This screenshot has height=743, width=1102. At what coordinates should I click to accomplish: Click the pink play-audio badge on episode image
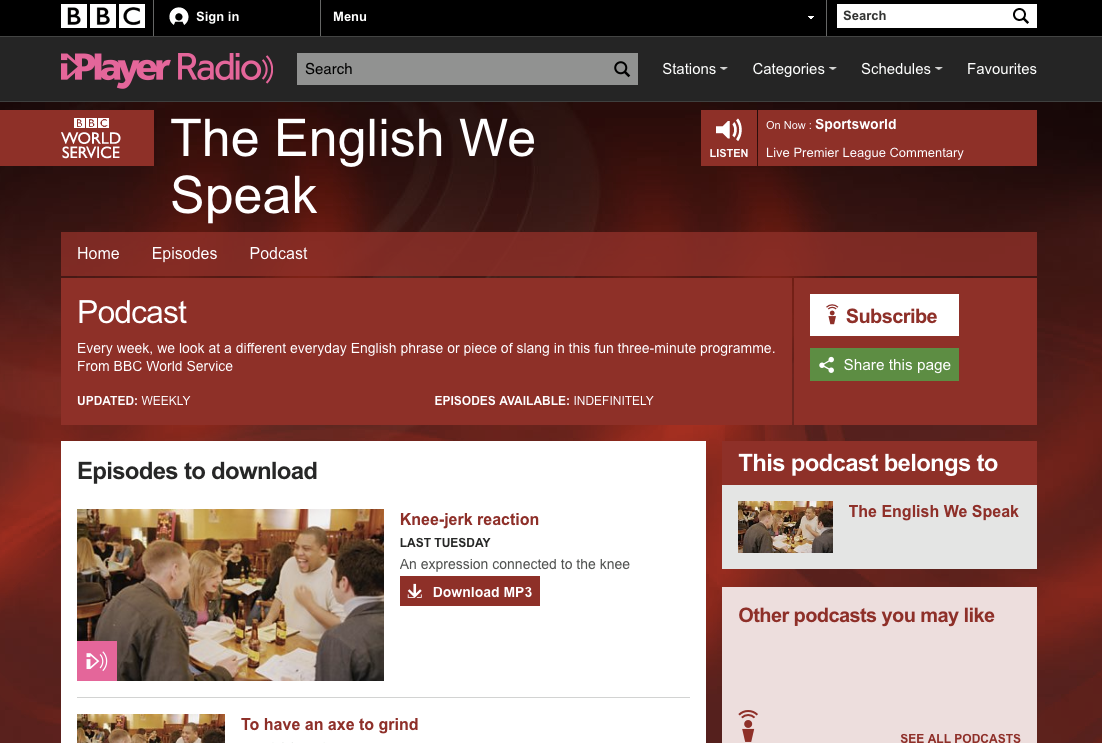(x=97, y=661)
